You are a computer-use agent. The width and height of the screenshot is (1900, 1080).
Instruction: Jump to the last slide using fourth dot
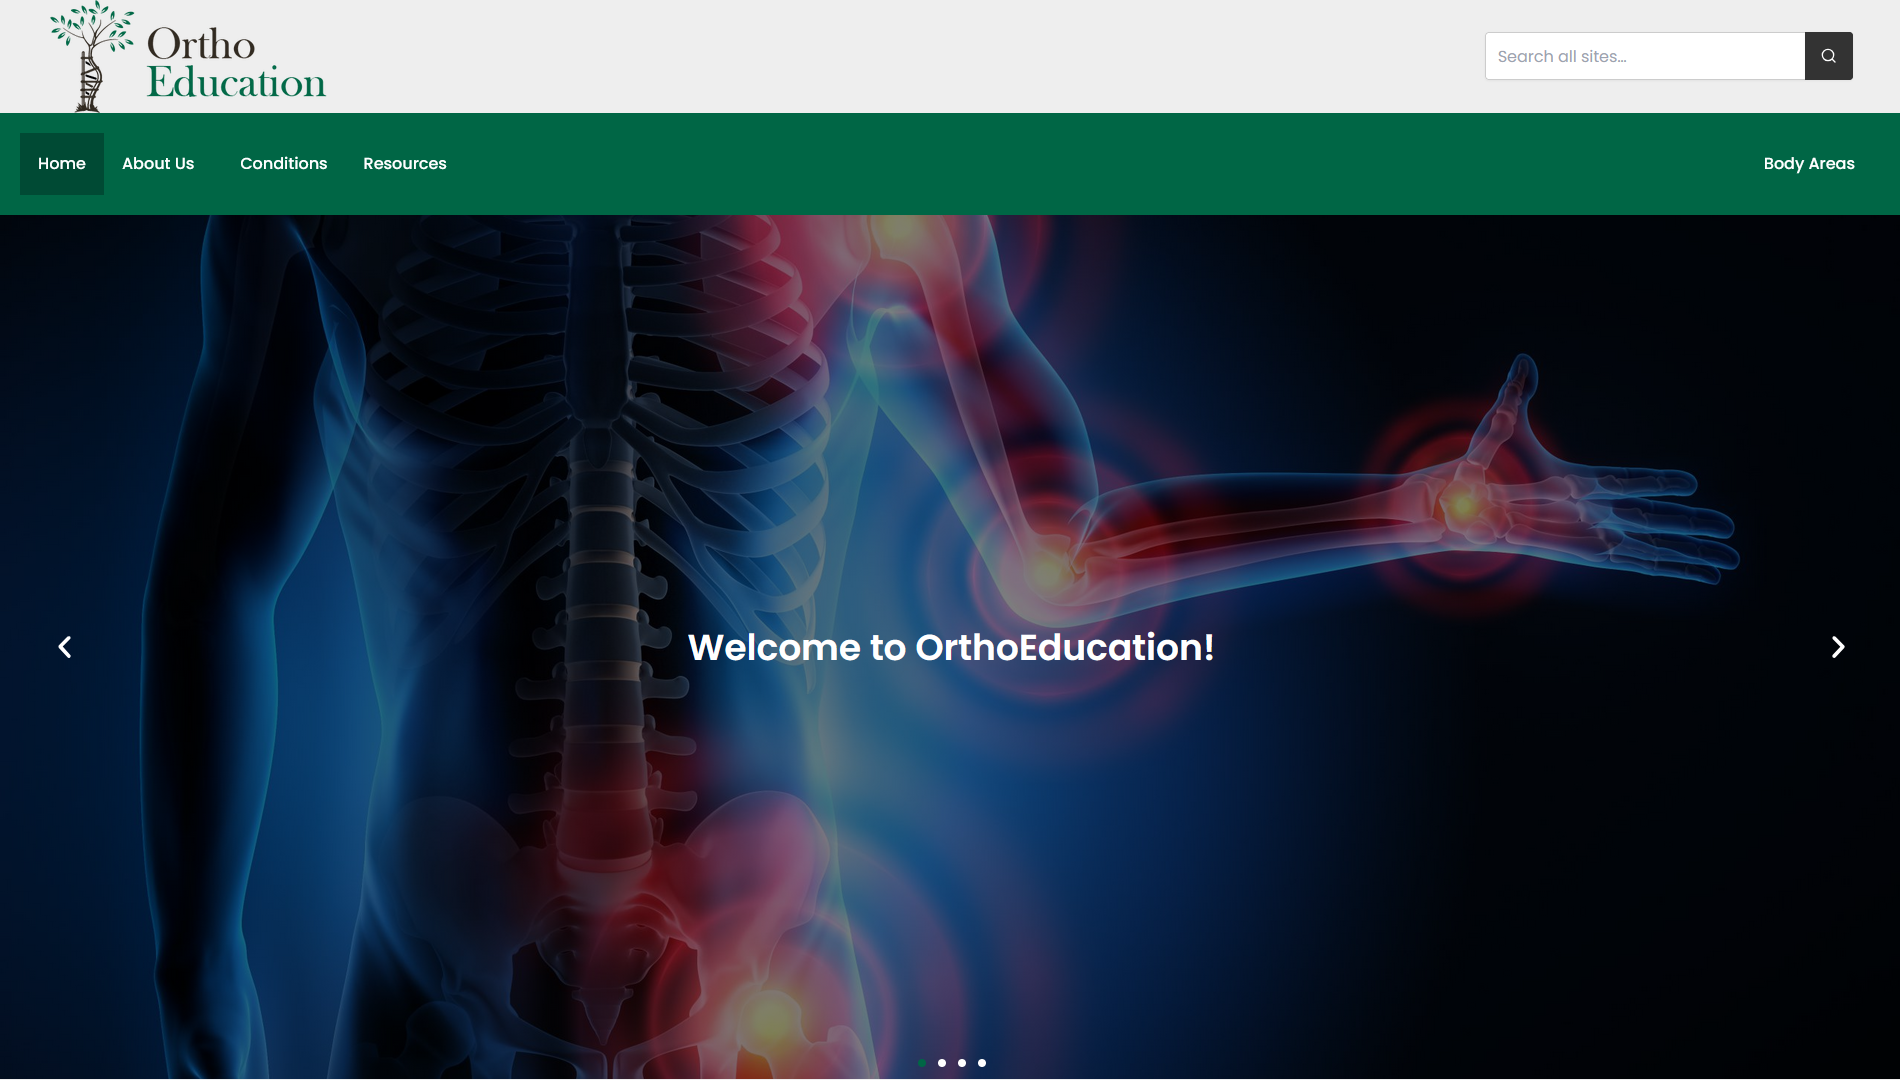(981, 1063)
